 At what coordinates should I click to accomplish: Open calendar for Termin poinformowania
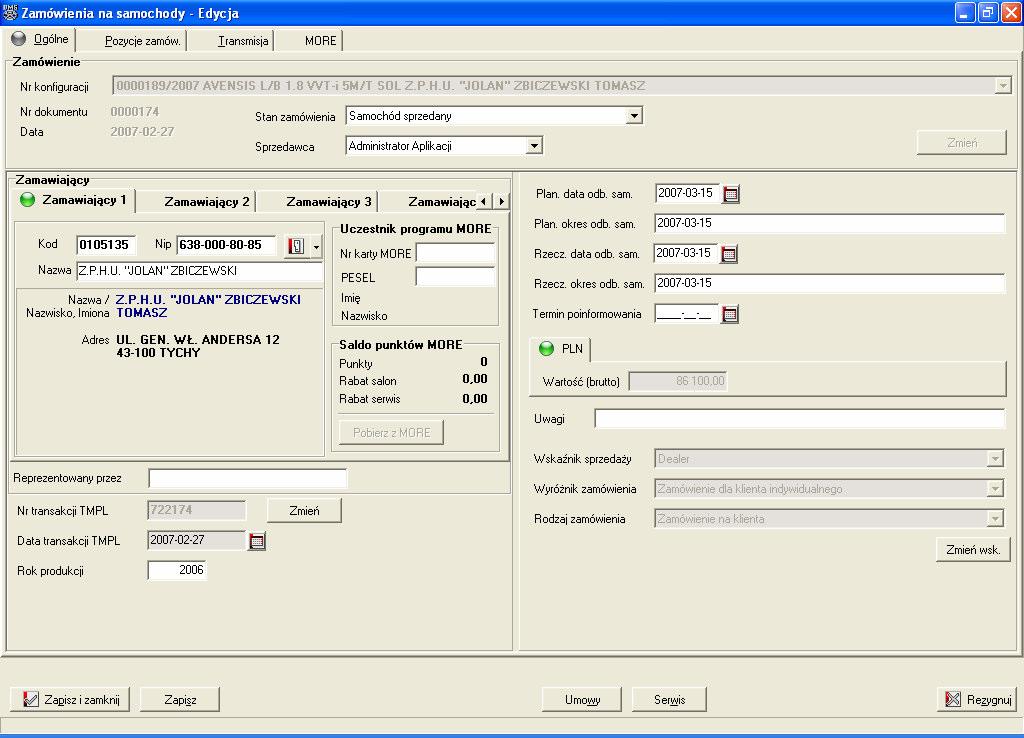[x=730, y=314]
